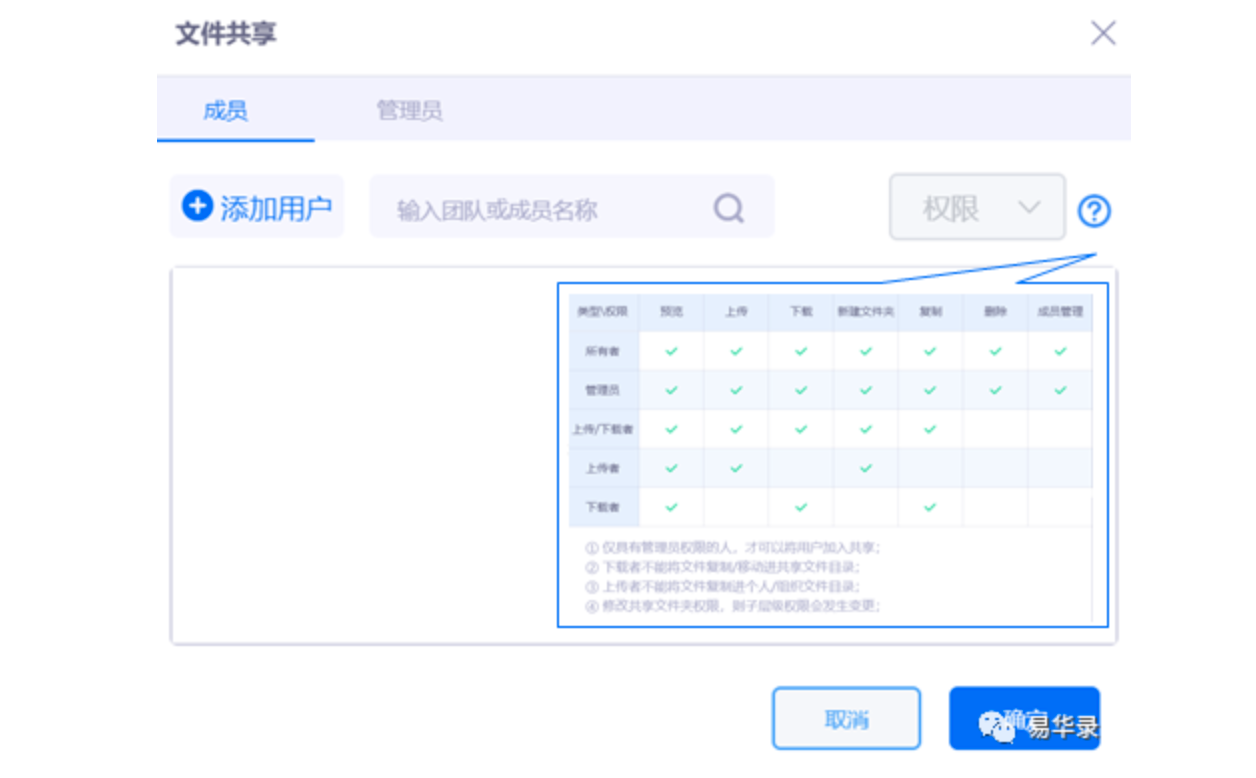
Task: Click 下载者 row checkmark under 下载
Action: 801,507
